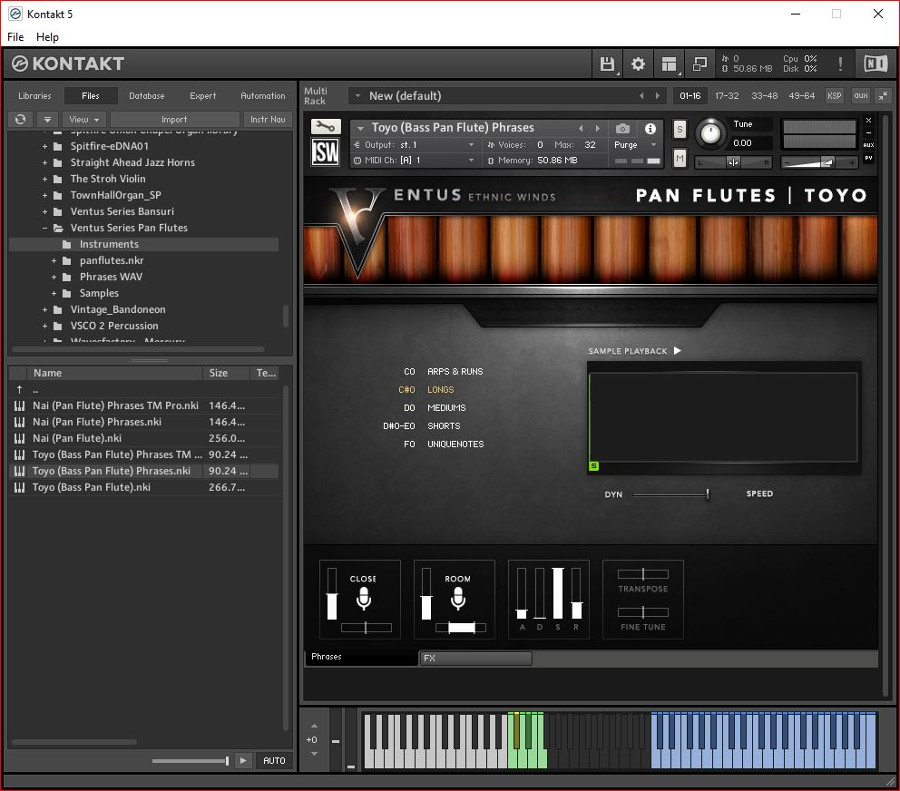Remove instrument with the X icon
This screenshot has height=791, width=900.
click(868, 120)
